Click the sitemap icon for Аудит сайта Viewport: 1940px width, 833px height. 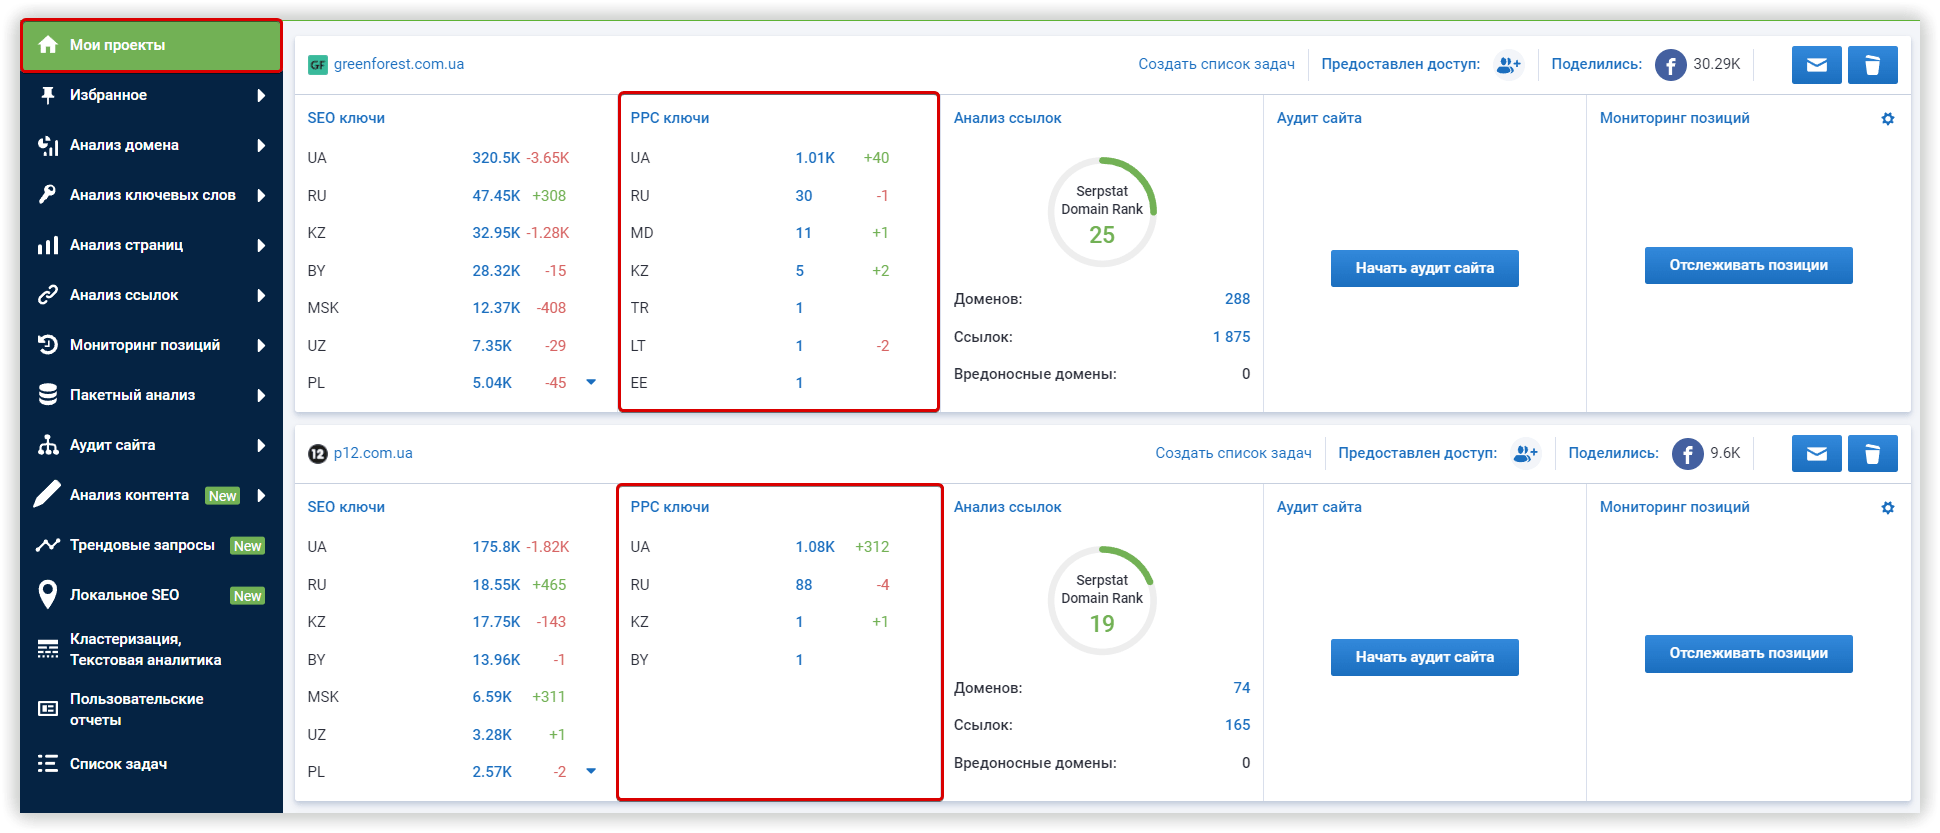48,445
